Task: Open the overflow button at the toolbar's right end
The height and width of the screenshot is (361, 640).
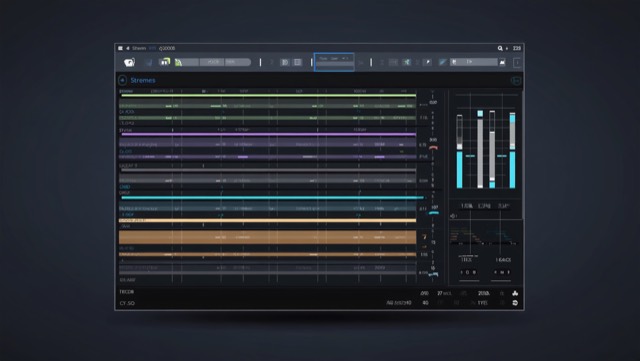Action: point(517,62)
